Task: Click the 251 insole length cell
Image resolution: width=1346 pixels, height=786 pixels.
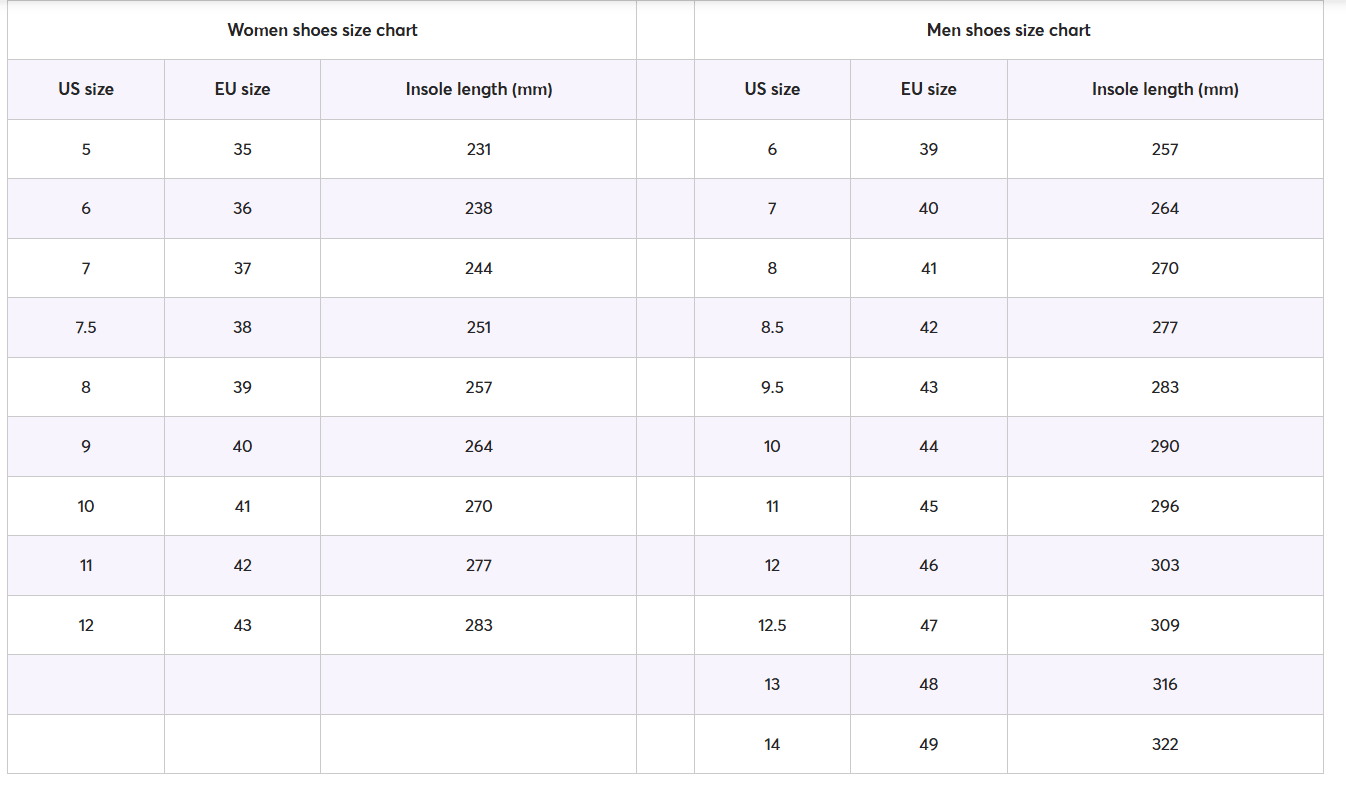Action: [x=478, y=327]
